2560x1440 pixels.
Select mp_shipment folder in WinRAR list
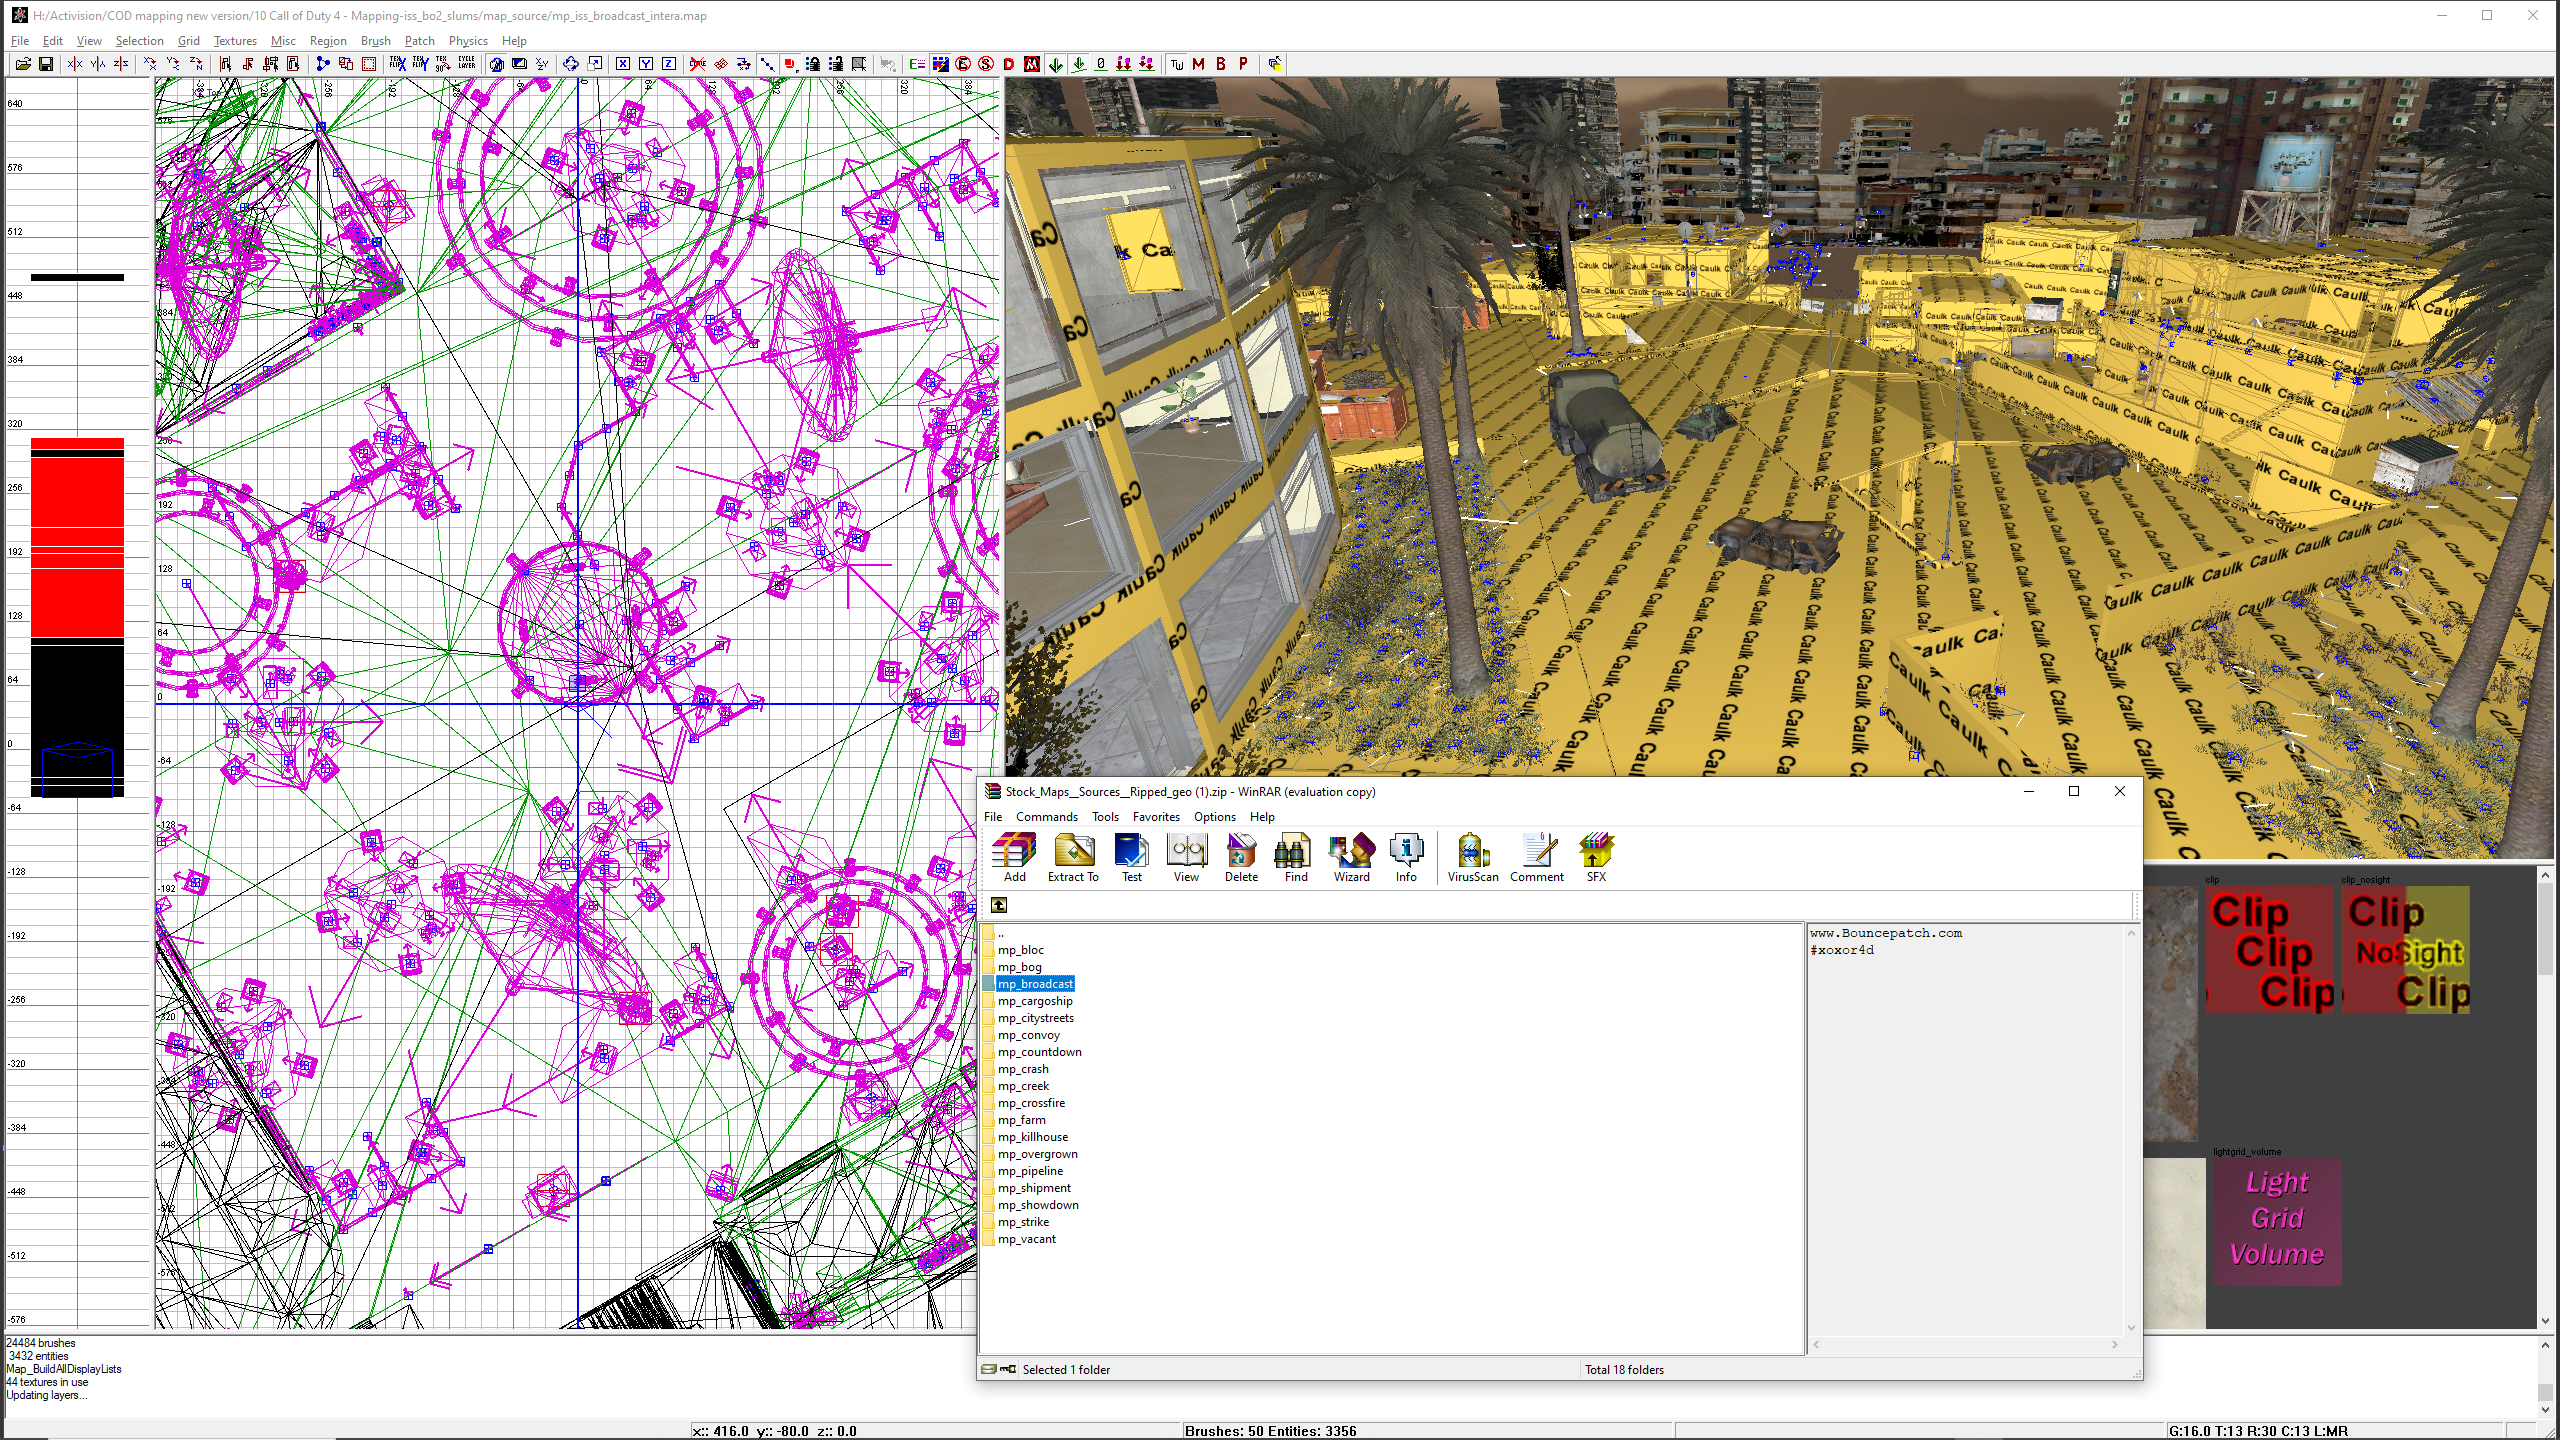click(x=1034, y=1188)
